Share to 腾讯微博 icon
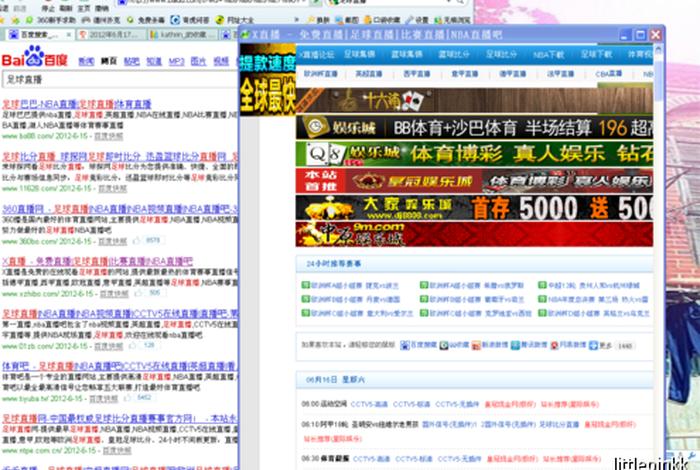The height and width of the screenshot is (470, 700). (x=515, y=345)
